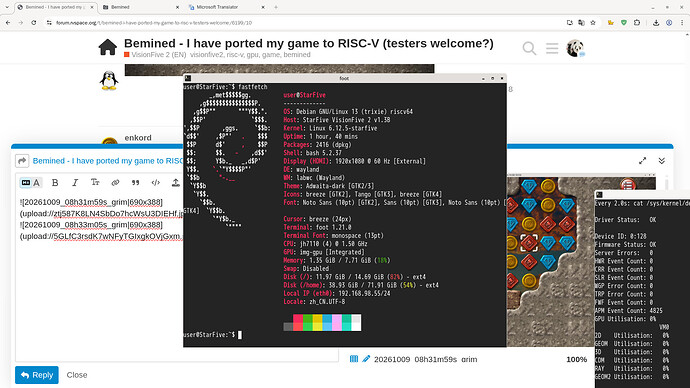The width and height of the screenshot is (690, 388).
Task: Go back in the browser
Action: pyautogui.click(x=8, y=22)
